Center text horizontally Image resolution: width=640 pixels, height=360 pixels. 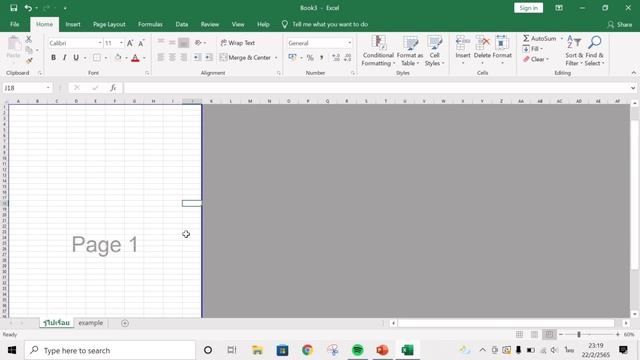click(172, 58)
